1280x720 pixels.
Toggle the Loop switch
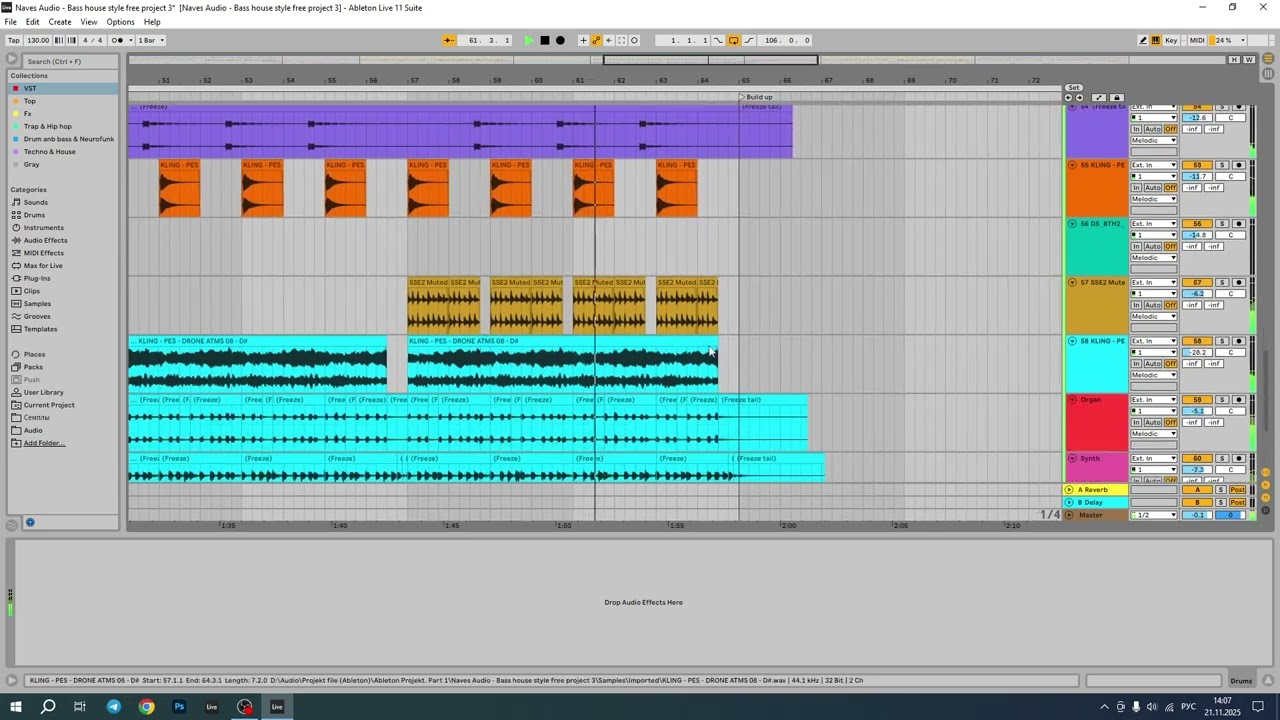733,40
